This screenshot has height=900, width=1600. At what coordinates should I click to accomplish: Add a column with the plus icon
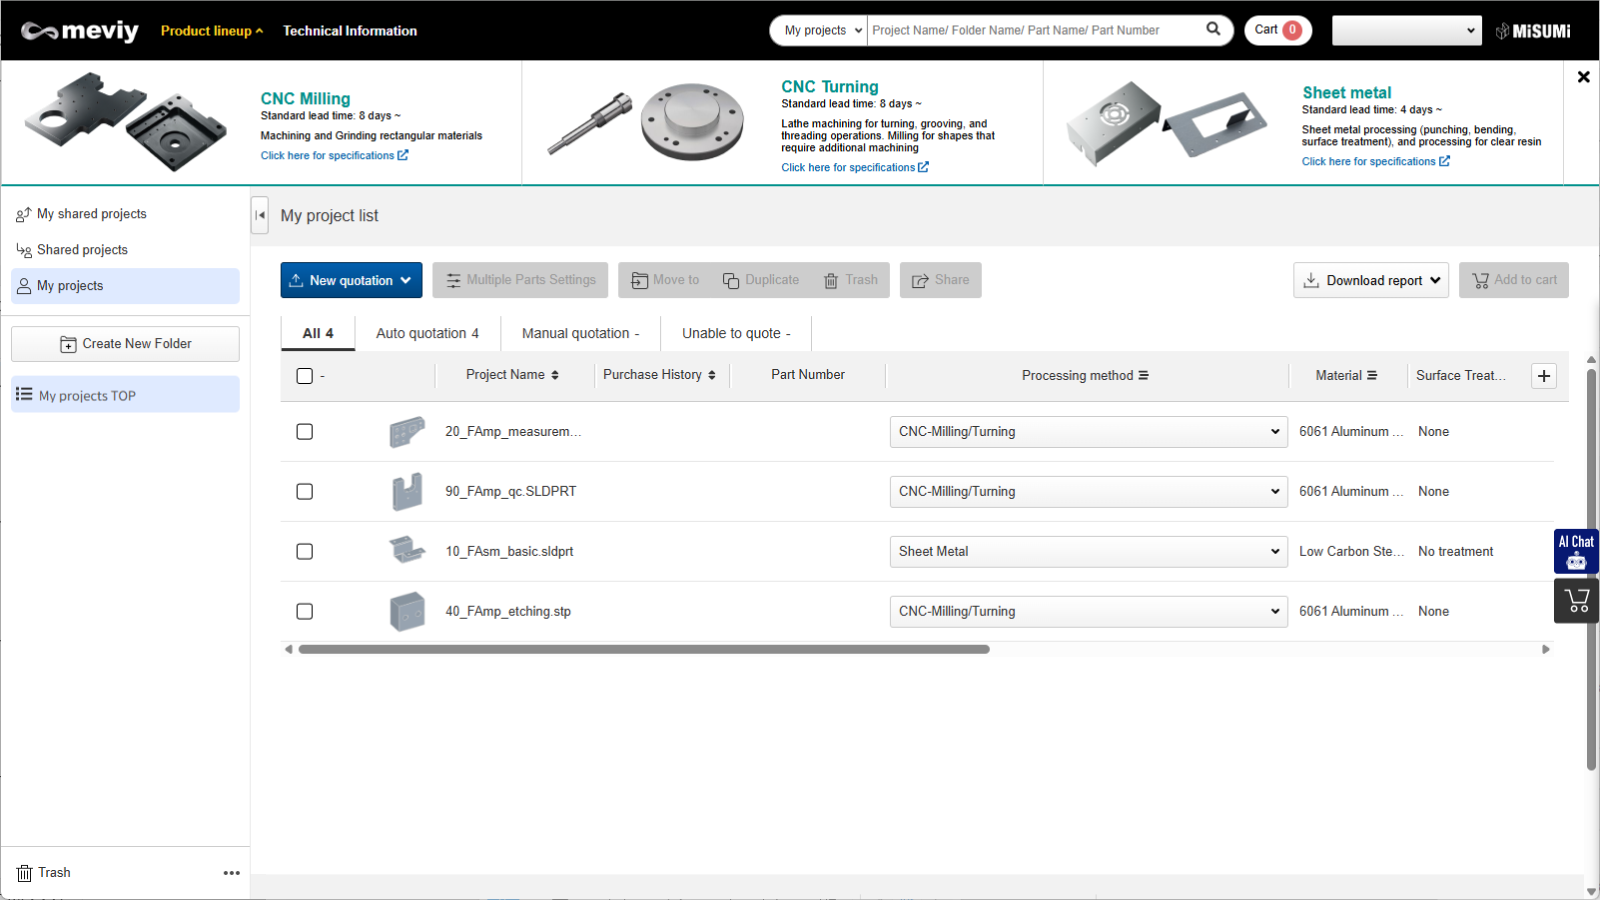coord(1544,376)
